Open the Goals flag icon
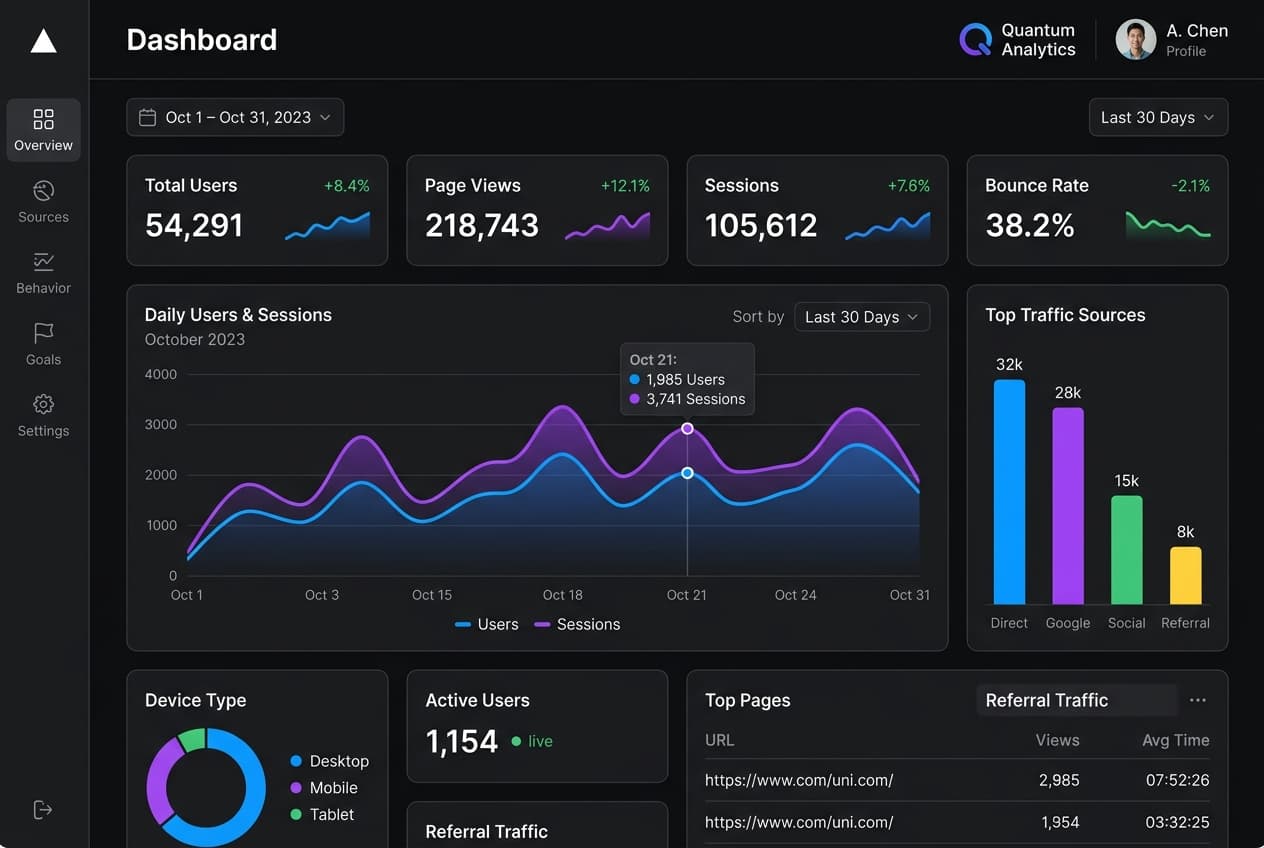Viewport: 1264px width, 848px height. pyautogui.click(x=43, y=333)
